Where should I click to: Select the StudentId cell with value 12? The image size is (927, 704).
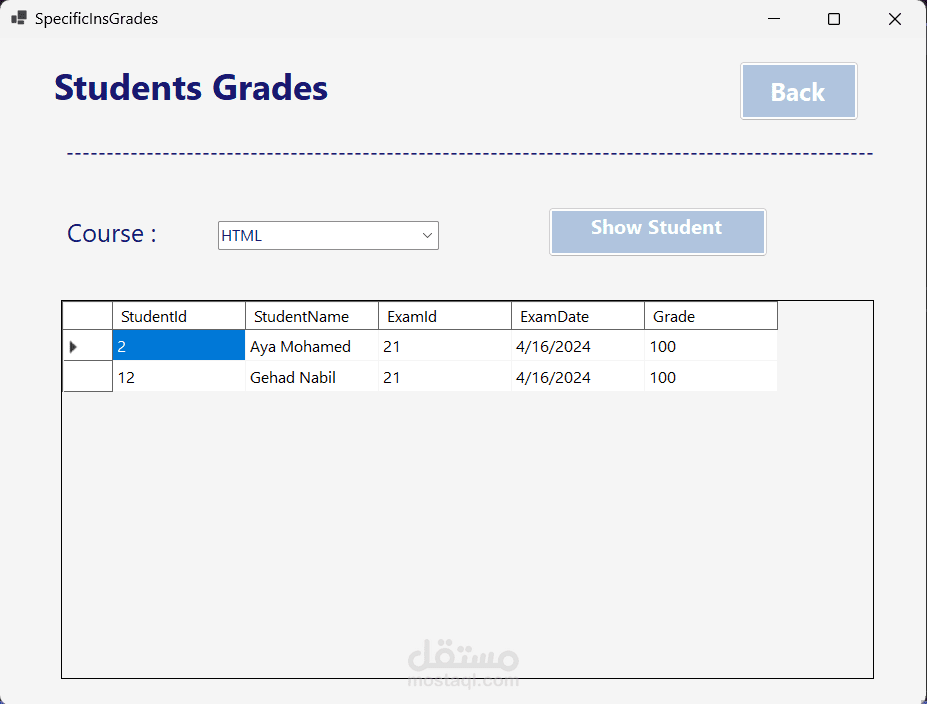179,377
